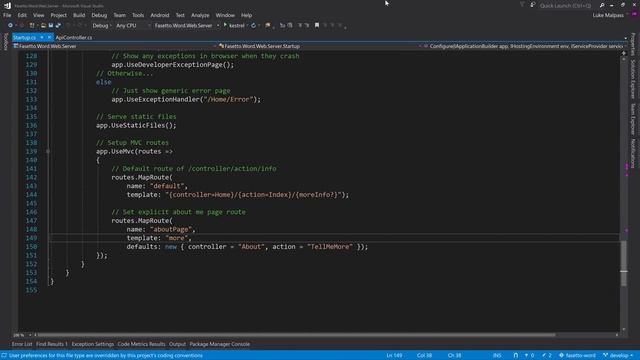Open the Help menu
Image resolution: width=640 pixels, height=360 pixels.
(x=246, y=15)
